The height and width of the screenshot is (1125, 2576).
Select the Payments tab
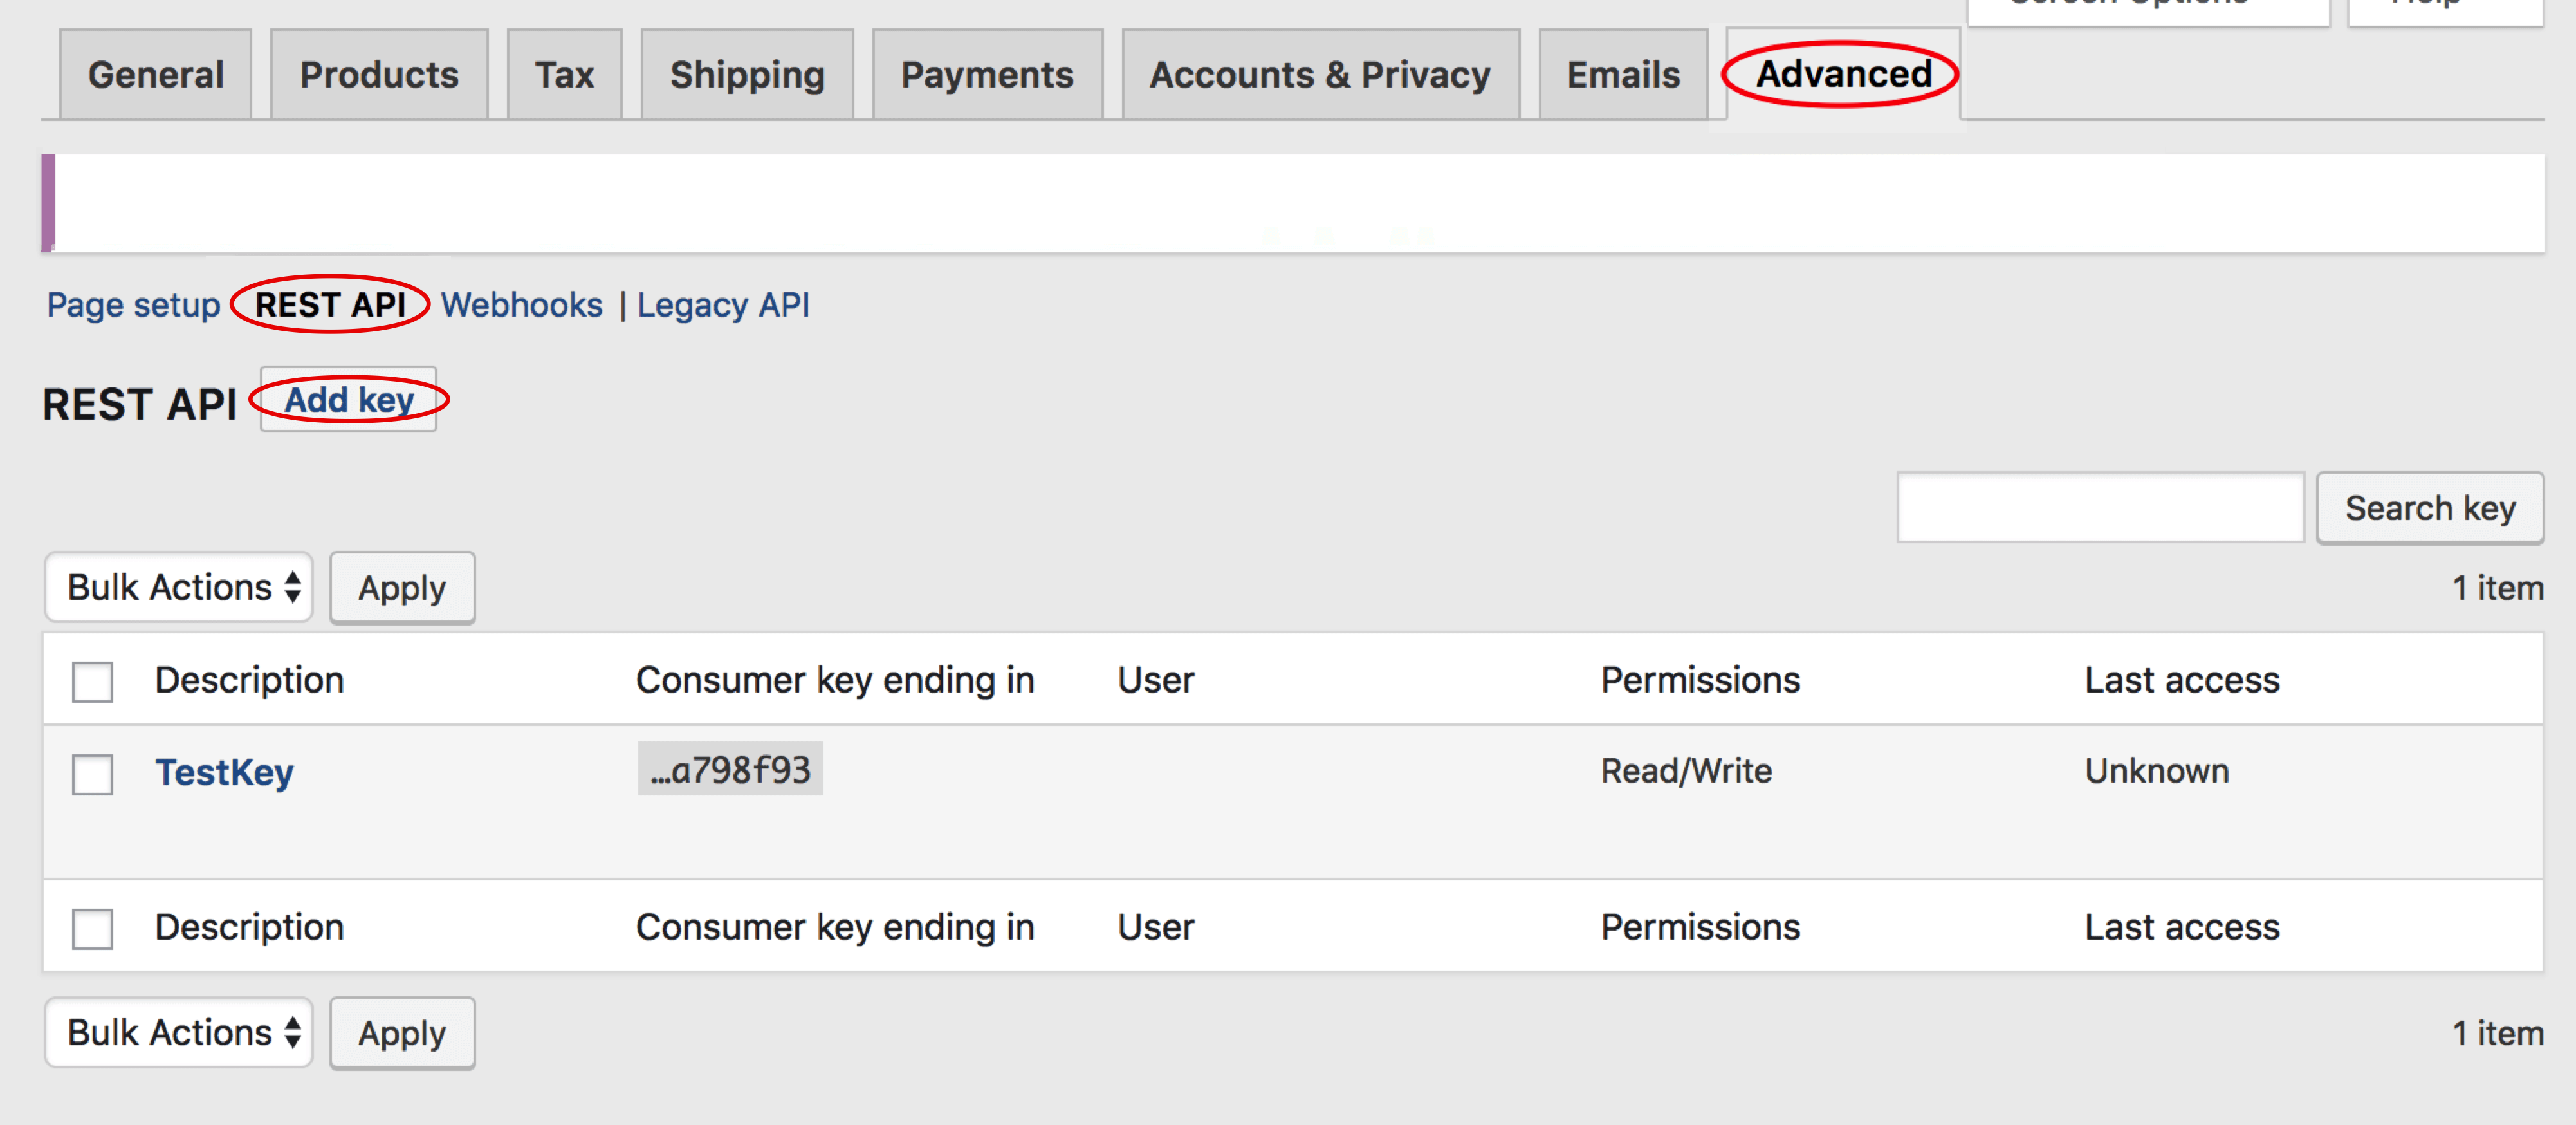click(987, 75)
